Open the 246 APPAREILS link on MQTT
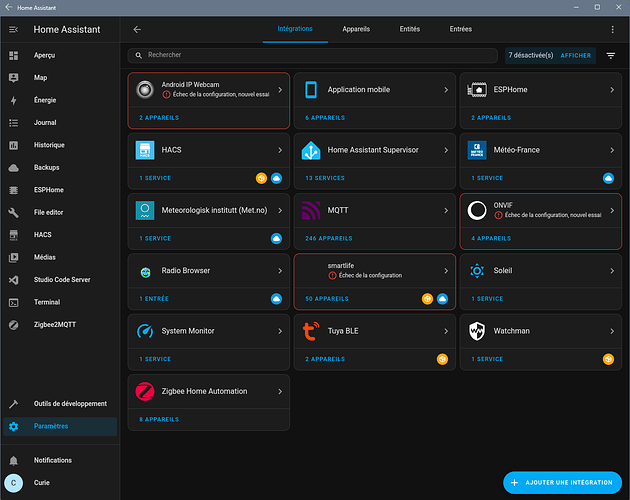630x500 pixels. [x=328, y=238]
